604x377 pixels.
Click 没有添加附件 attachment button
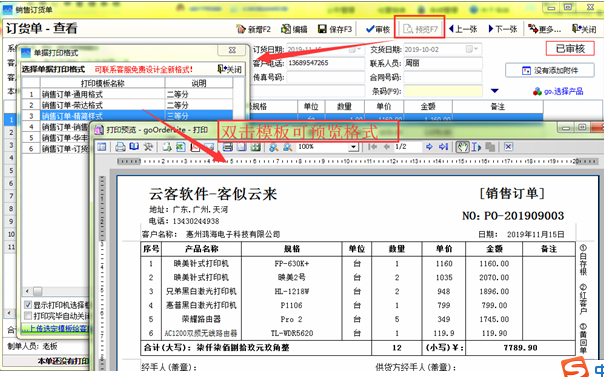tap(550, 70)
